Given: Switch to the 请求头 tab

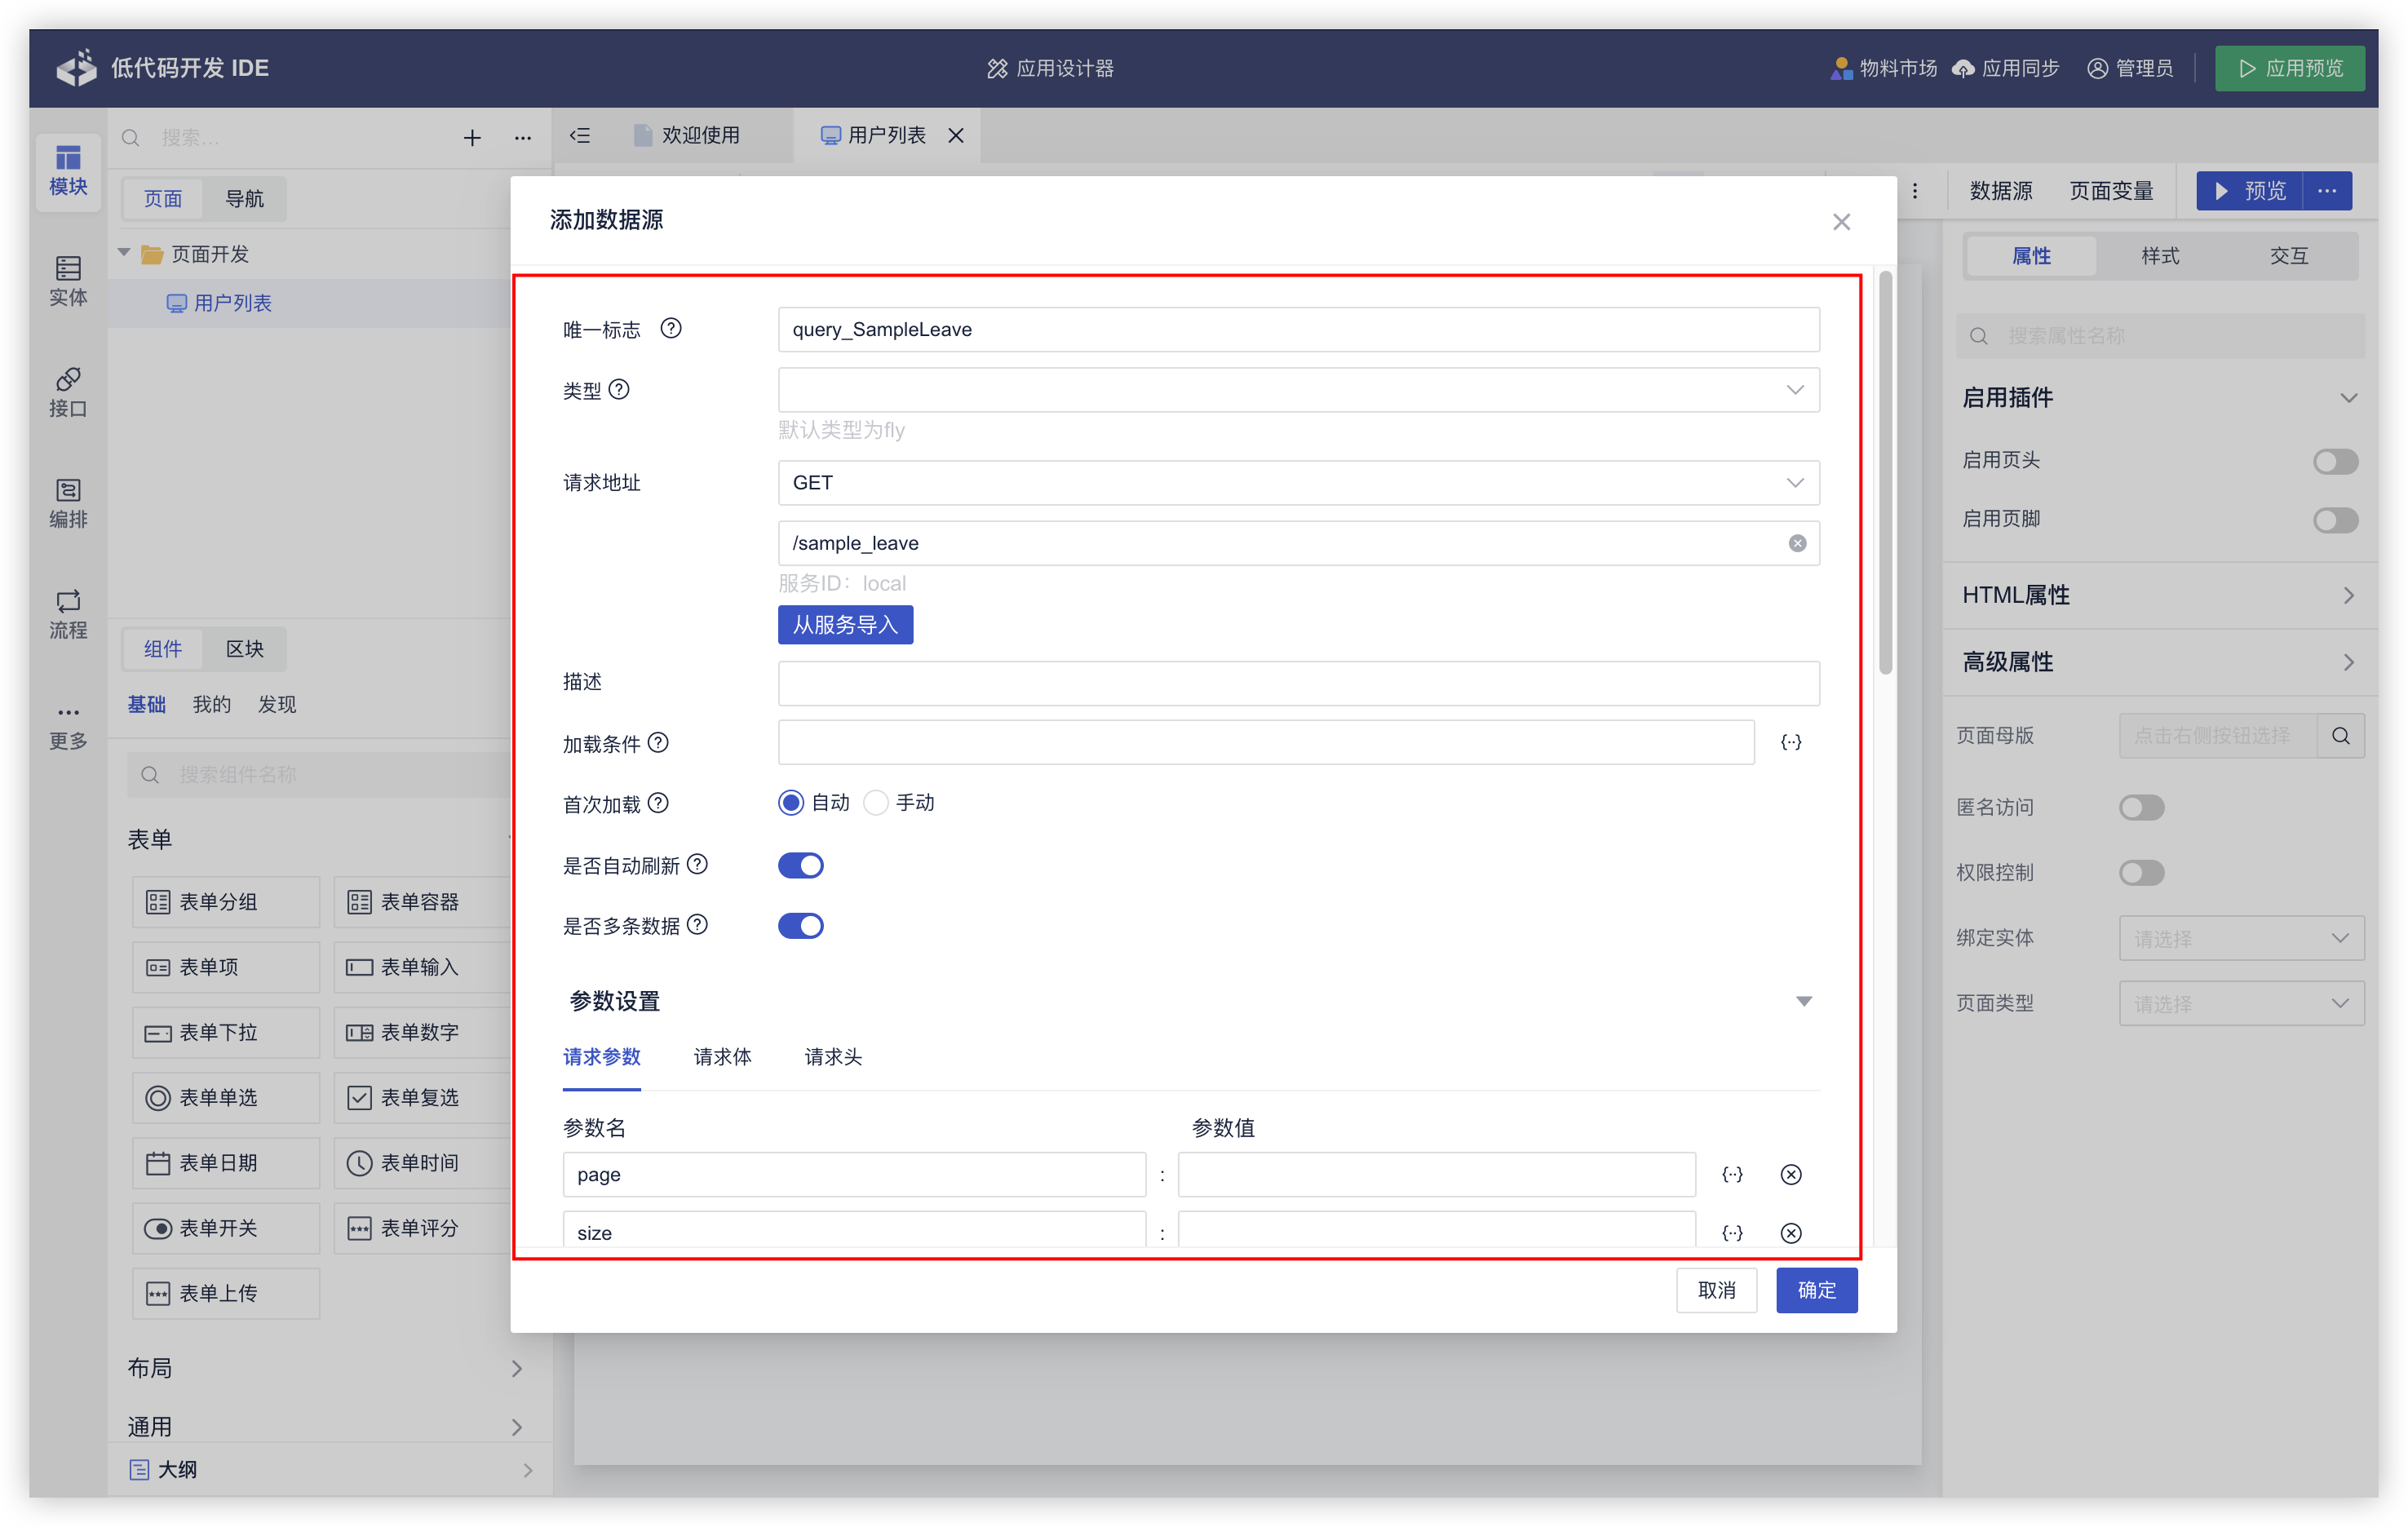Looking at the screenshot, I should (x=833, y=1057).
